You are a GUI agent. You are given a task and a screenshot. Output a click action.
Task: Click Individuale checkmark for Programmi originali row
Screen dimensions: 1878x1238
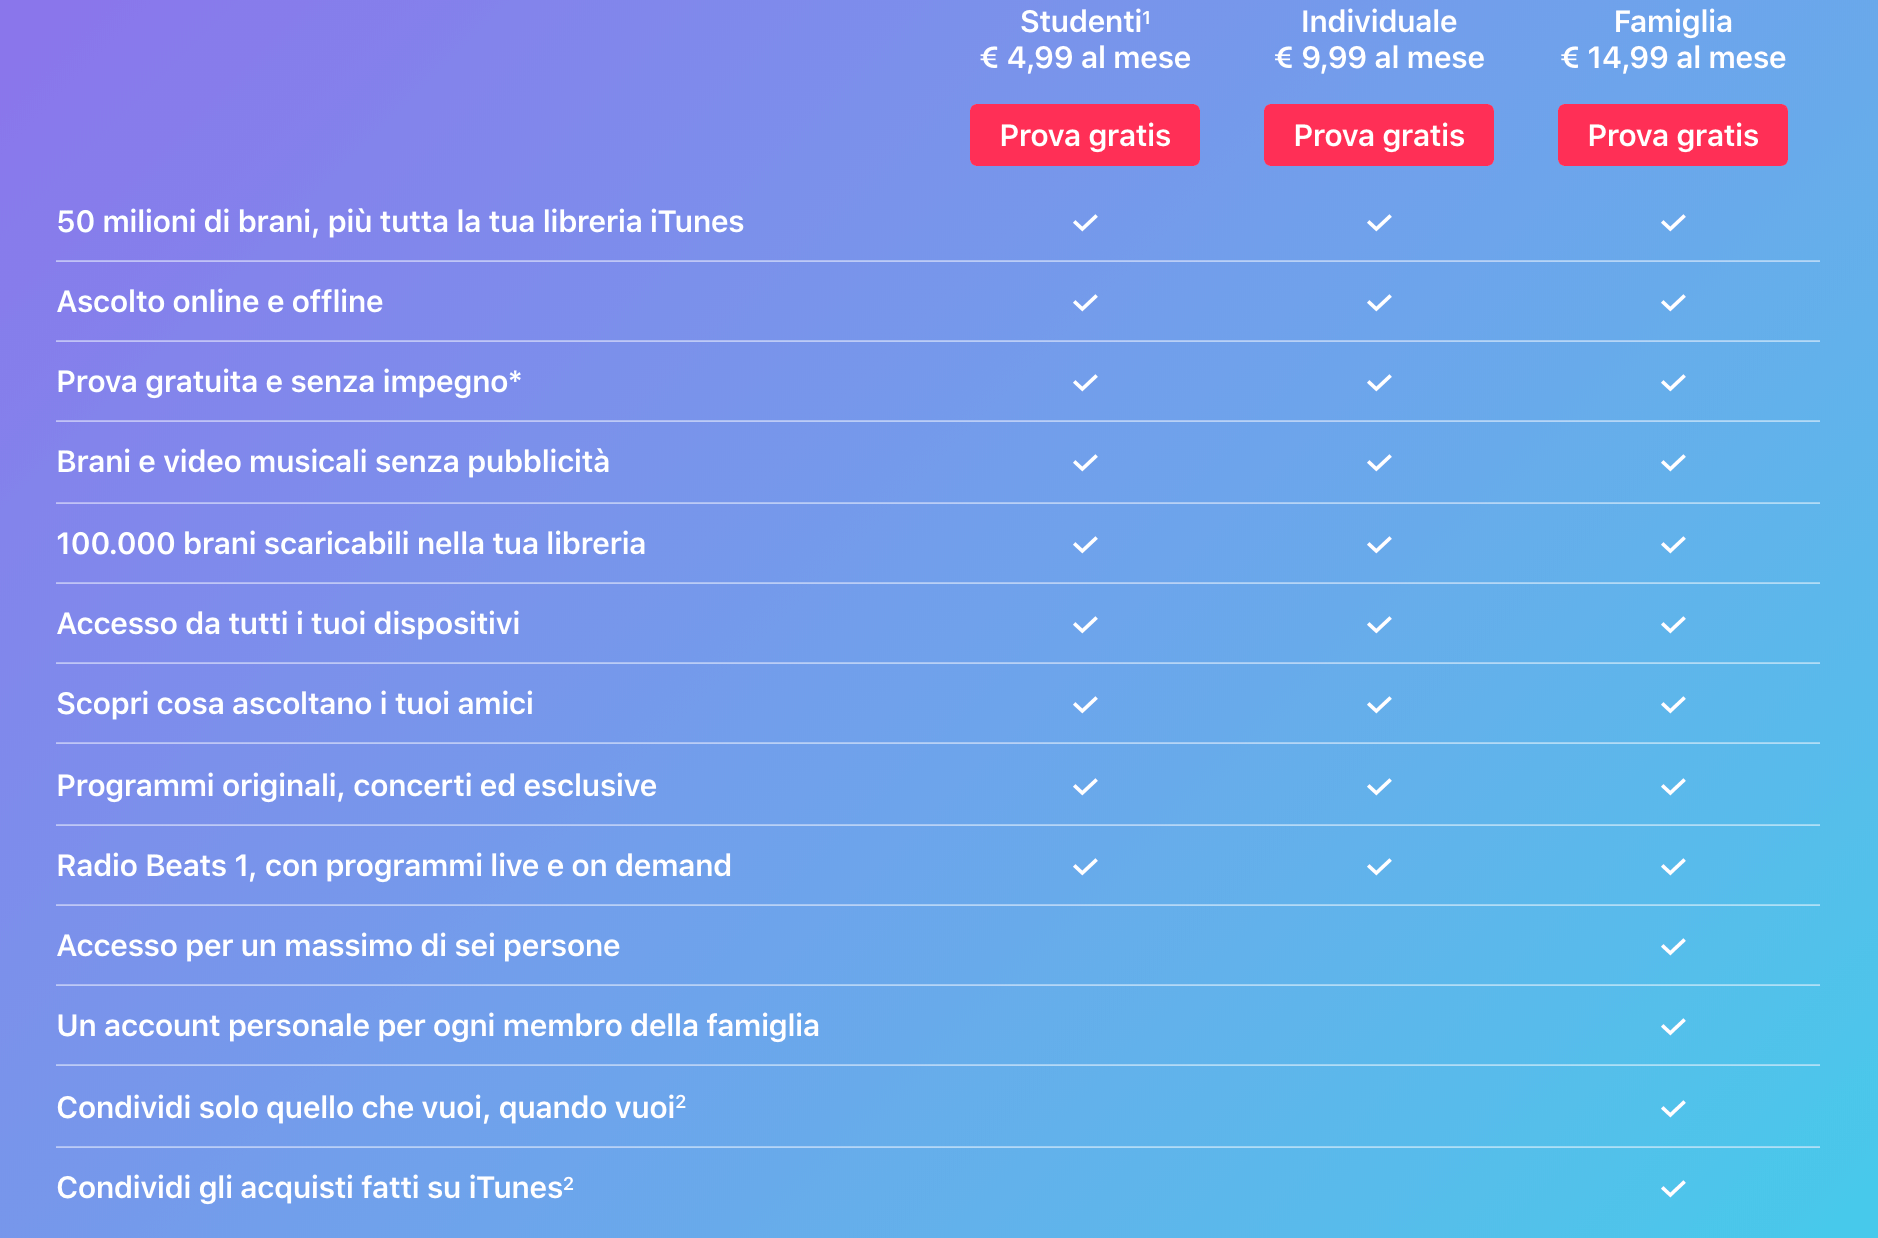click(x=1379, y=787)
